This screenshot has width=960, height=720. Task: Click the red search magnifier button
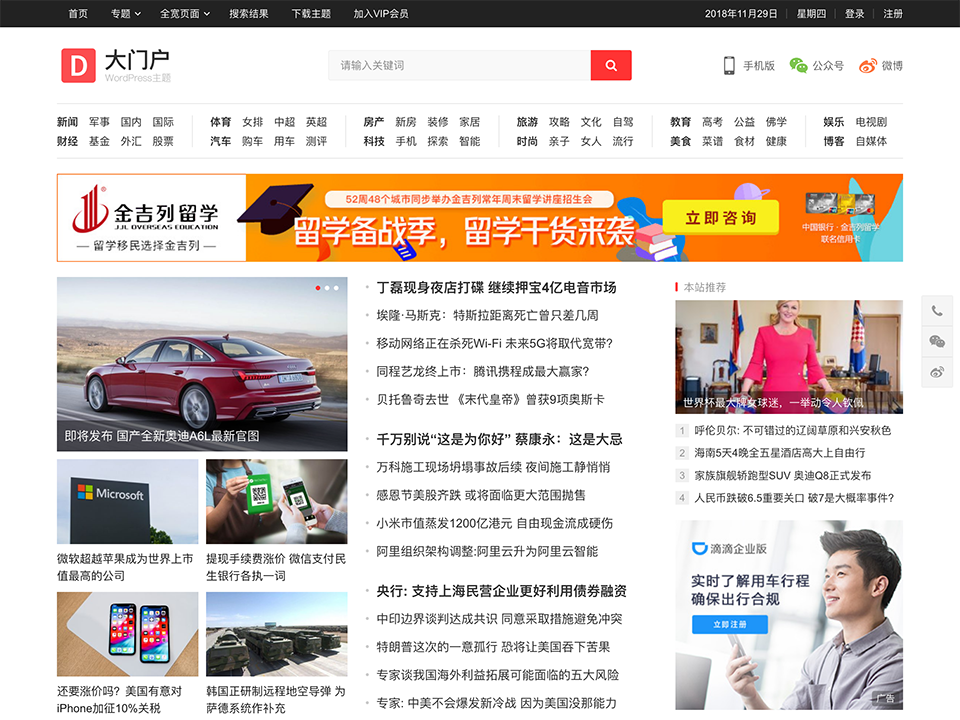pos(610,64)
